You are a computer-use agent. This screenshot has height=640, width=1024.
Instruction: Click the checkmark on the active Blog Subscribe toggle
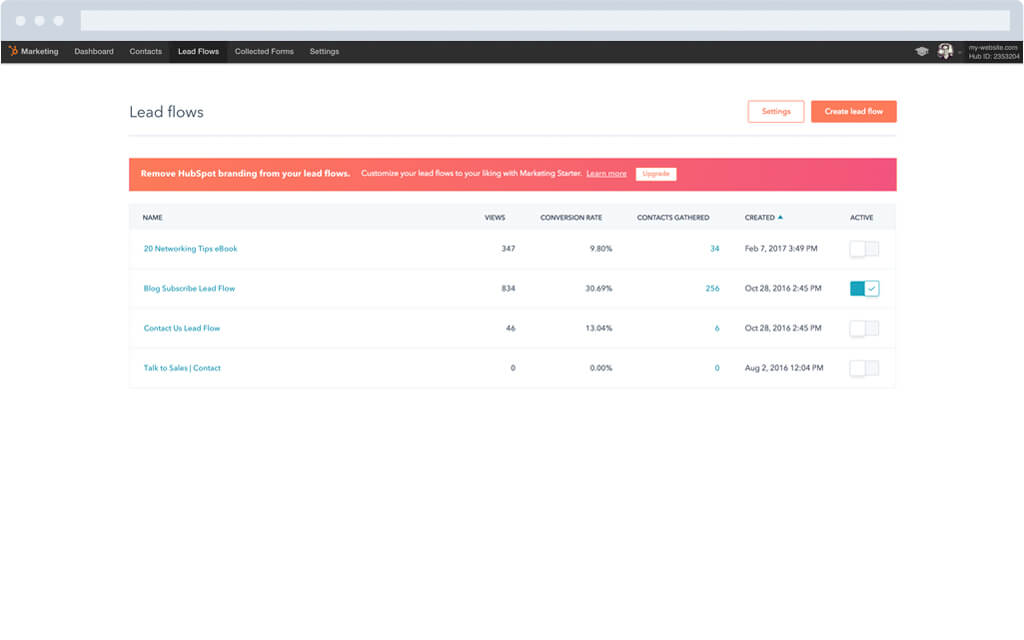point(871,288)
